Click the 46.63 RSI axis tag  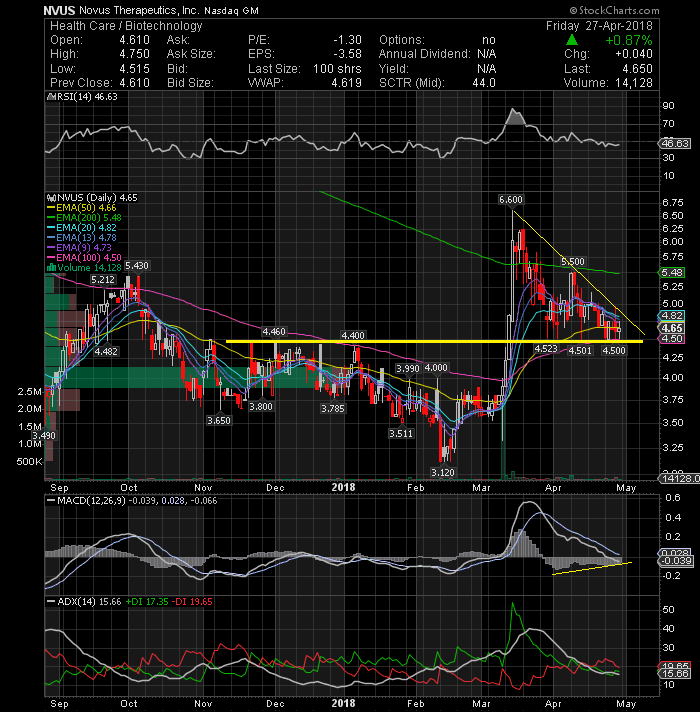[675, 143]
